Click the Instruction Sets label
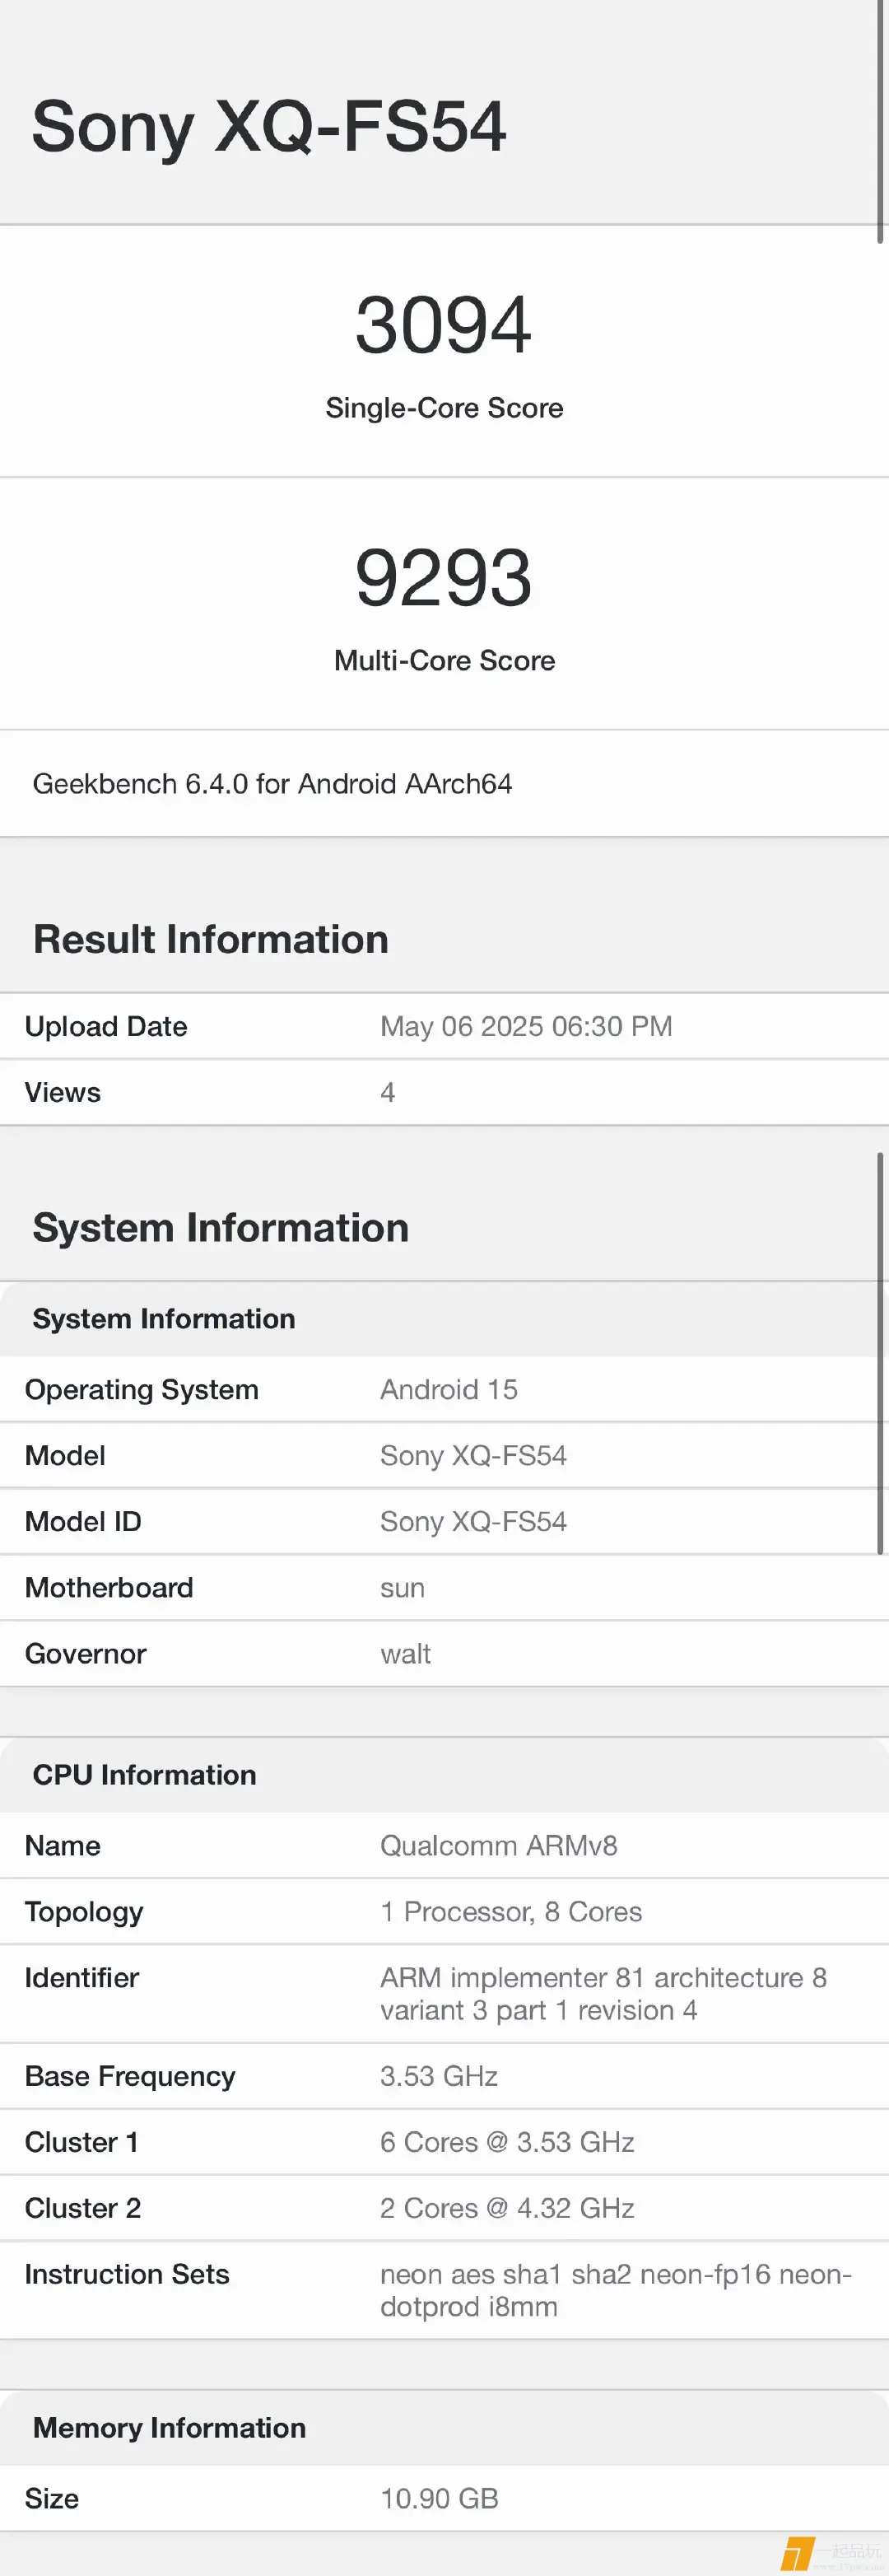This screenshot has height=2576, width=889. pyautogui.click(x=127, y=2275)
